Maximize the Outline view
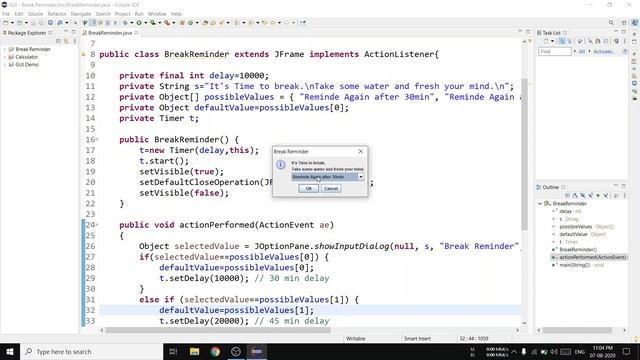 [x=624, y=186]
